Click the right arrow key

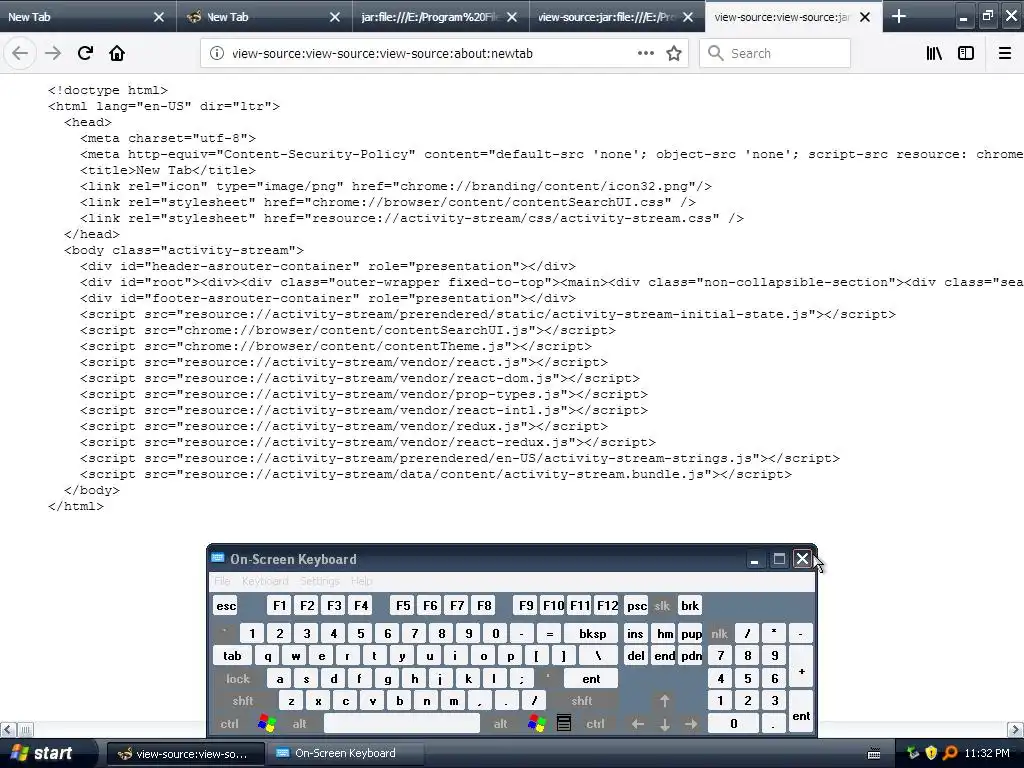(x=691, y=724)
